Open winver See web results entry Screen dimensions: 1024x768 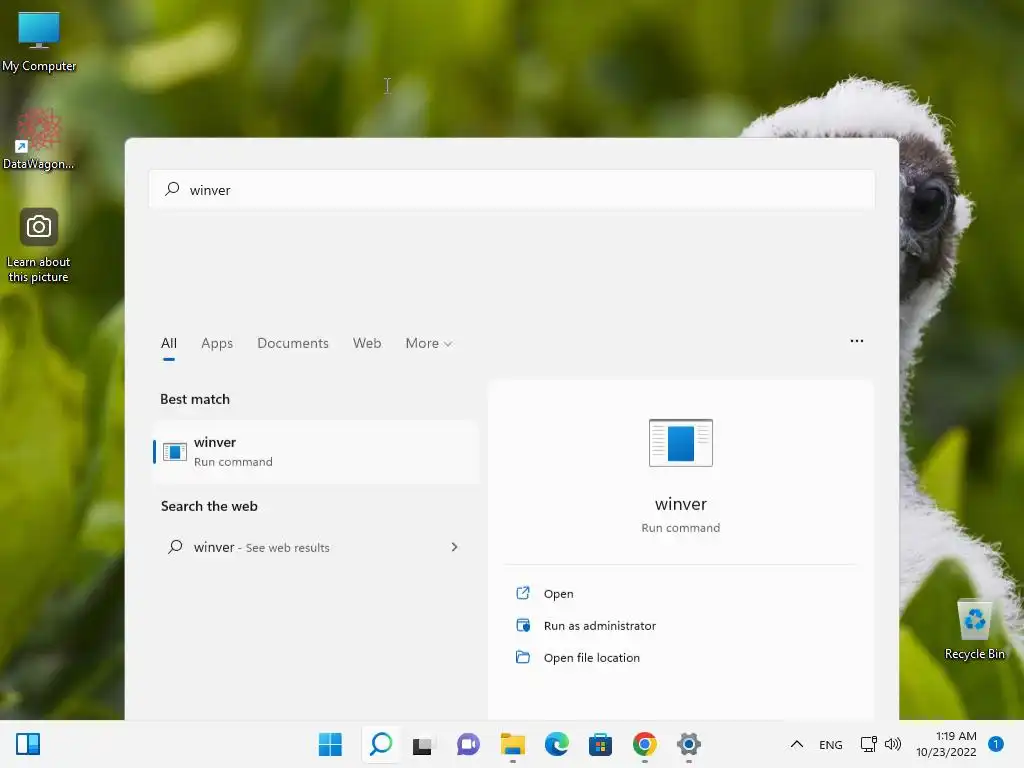click(316, 547)
